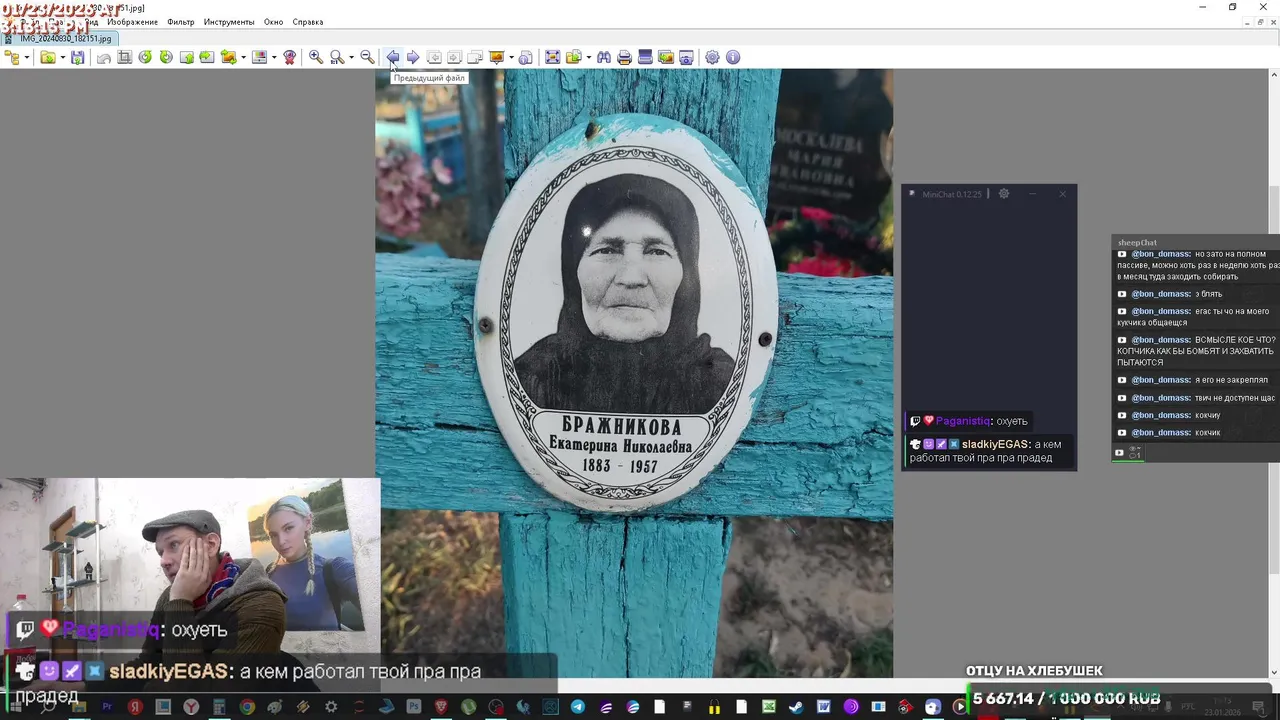Go to previous file with left arrow
The width and height of the screenshot is (1280, 720).
click(x=392, y=57)
